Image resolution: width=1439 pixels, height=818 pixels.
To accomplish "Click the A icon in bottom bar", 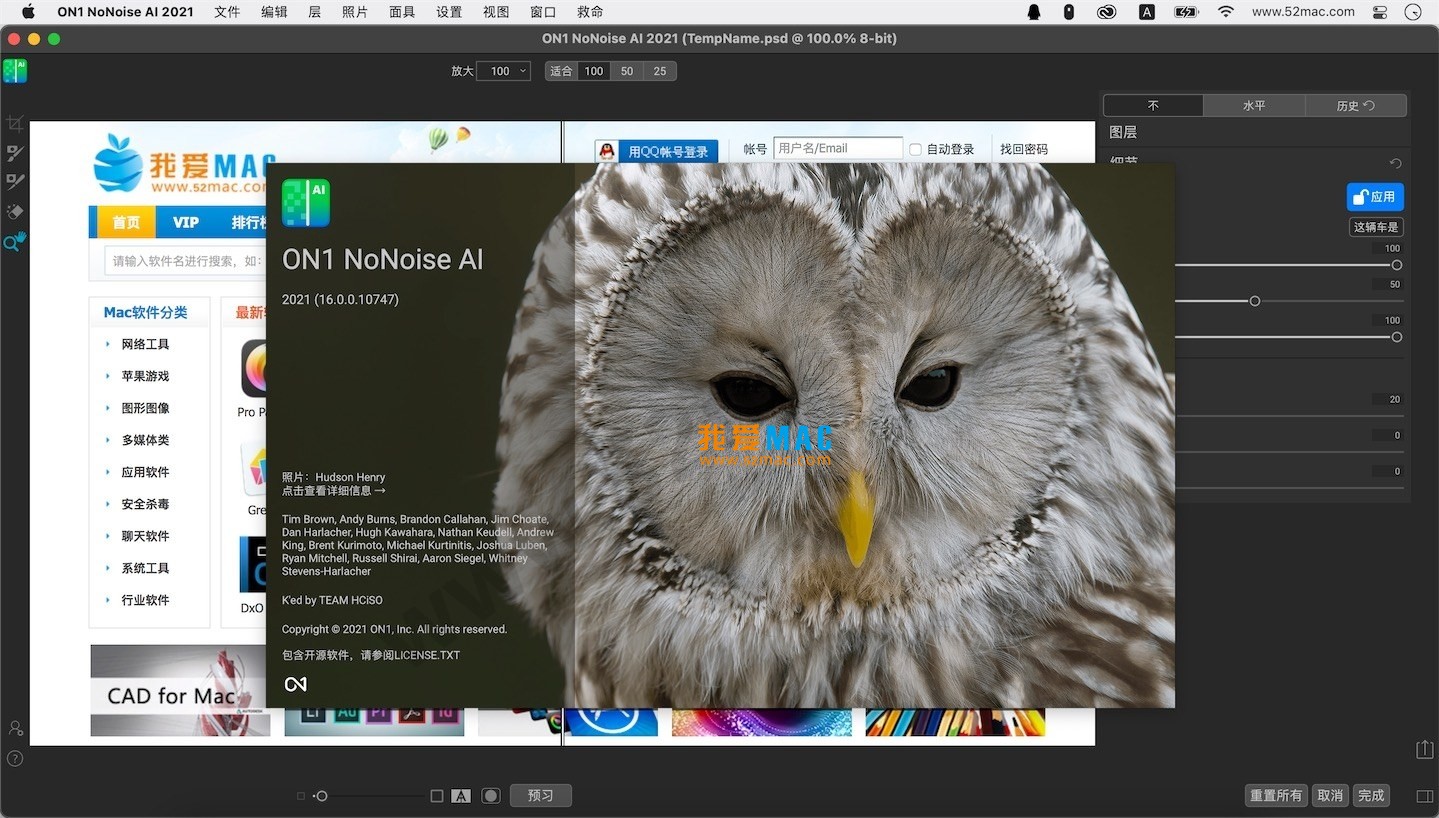I will tap(461, 796).
